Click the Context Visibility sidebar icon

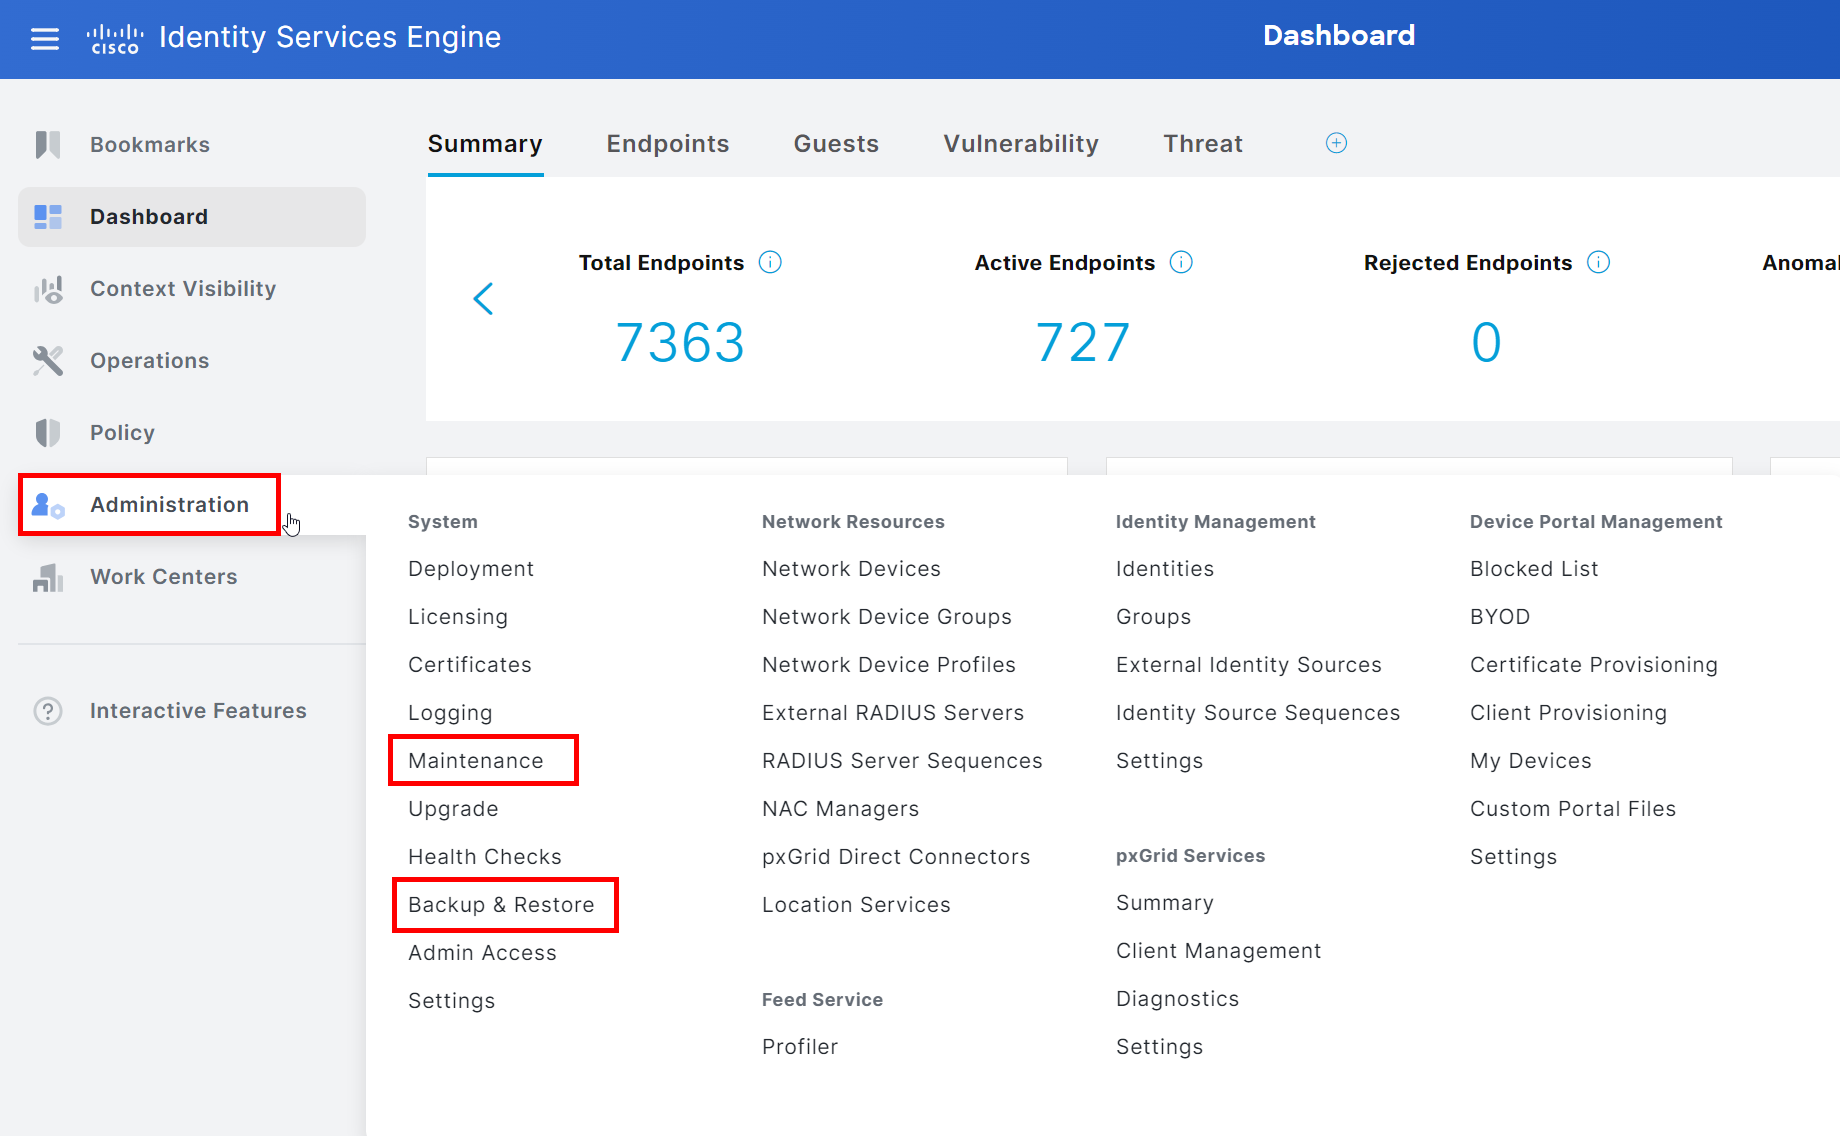tap(48, 289)
